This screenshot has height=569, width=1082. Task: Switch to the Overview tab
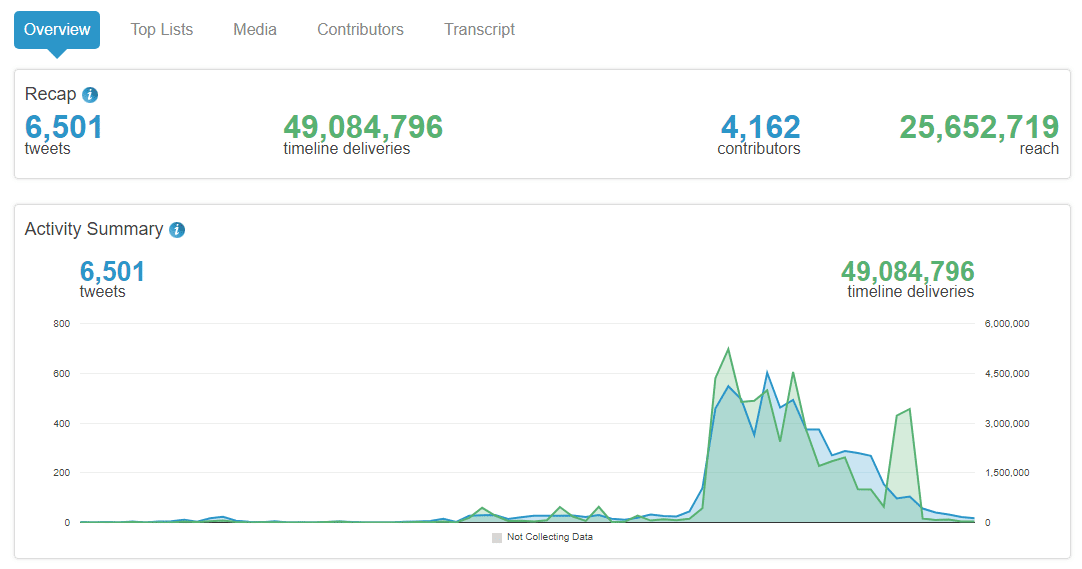57,30
